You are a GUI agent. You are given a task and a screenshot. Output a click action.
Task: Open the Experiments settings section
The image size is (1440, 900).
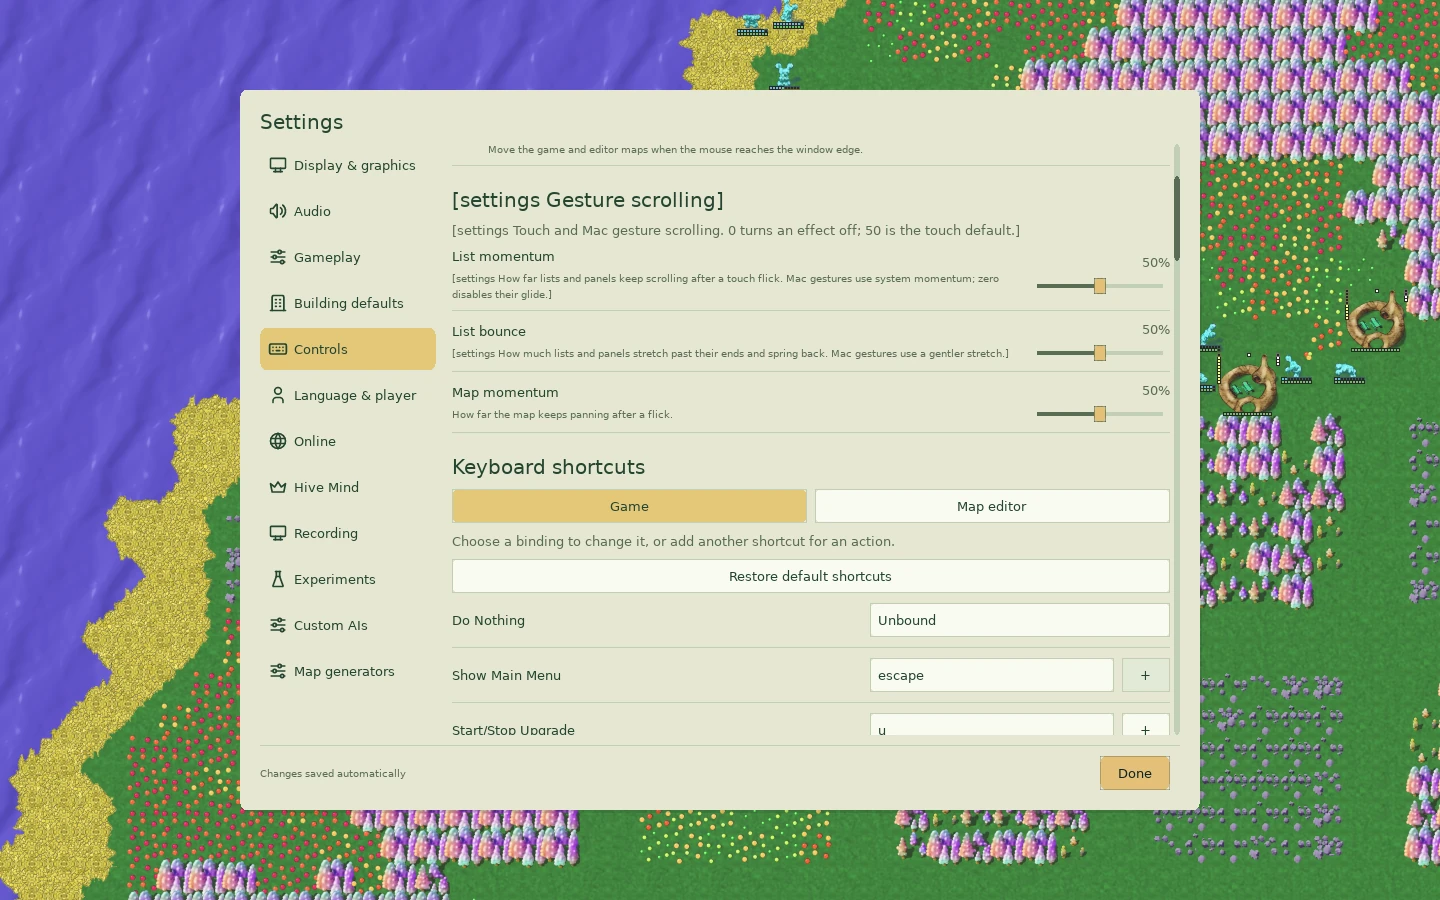pyautogui.click(x=348, y=579)
